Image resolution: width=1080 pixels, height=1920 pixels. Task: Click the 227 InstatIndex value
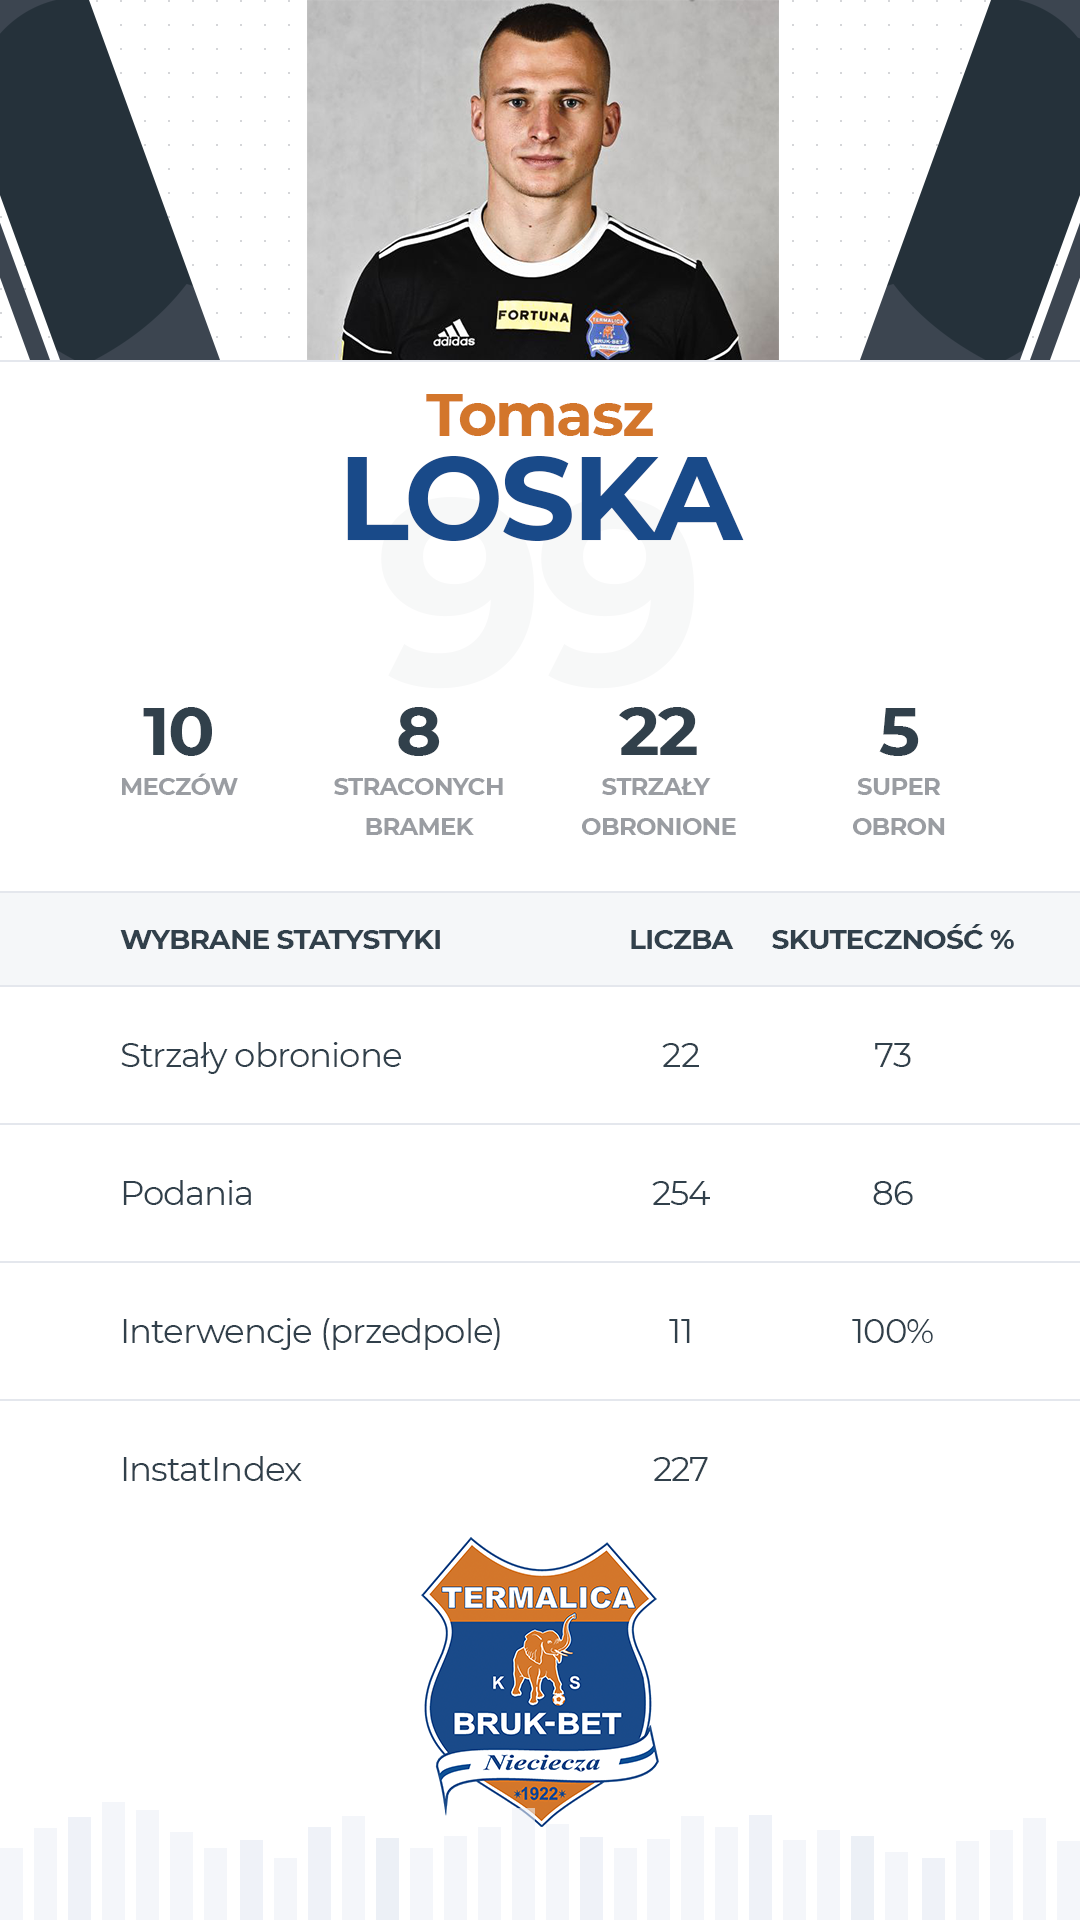pos(681,1469)
